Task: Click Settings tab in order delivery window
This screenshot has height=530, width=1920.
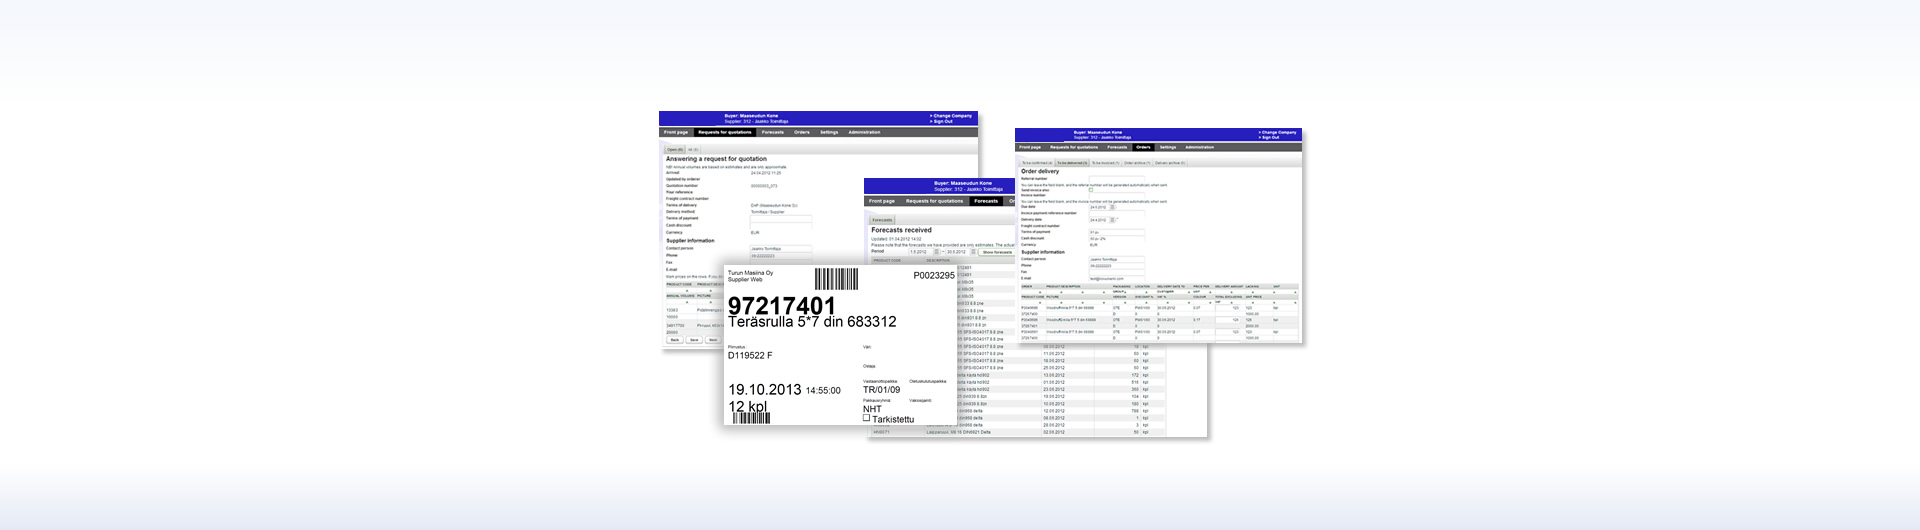Action: 1168,147
